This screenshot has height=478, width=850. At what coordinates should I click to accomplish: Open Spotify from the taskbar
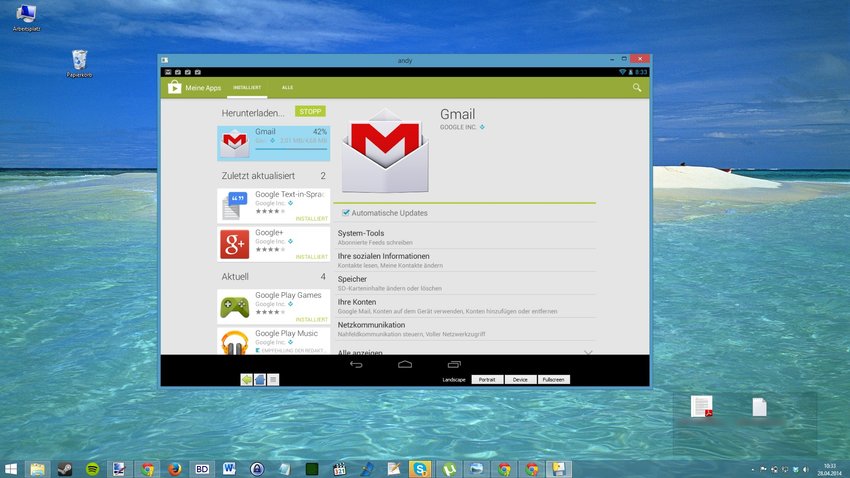point(93,469)
